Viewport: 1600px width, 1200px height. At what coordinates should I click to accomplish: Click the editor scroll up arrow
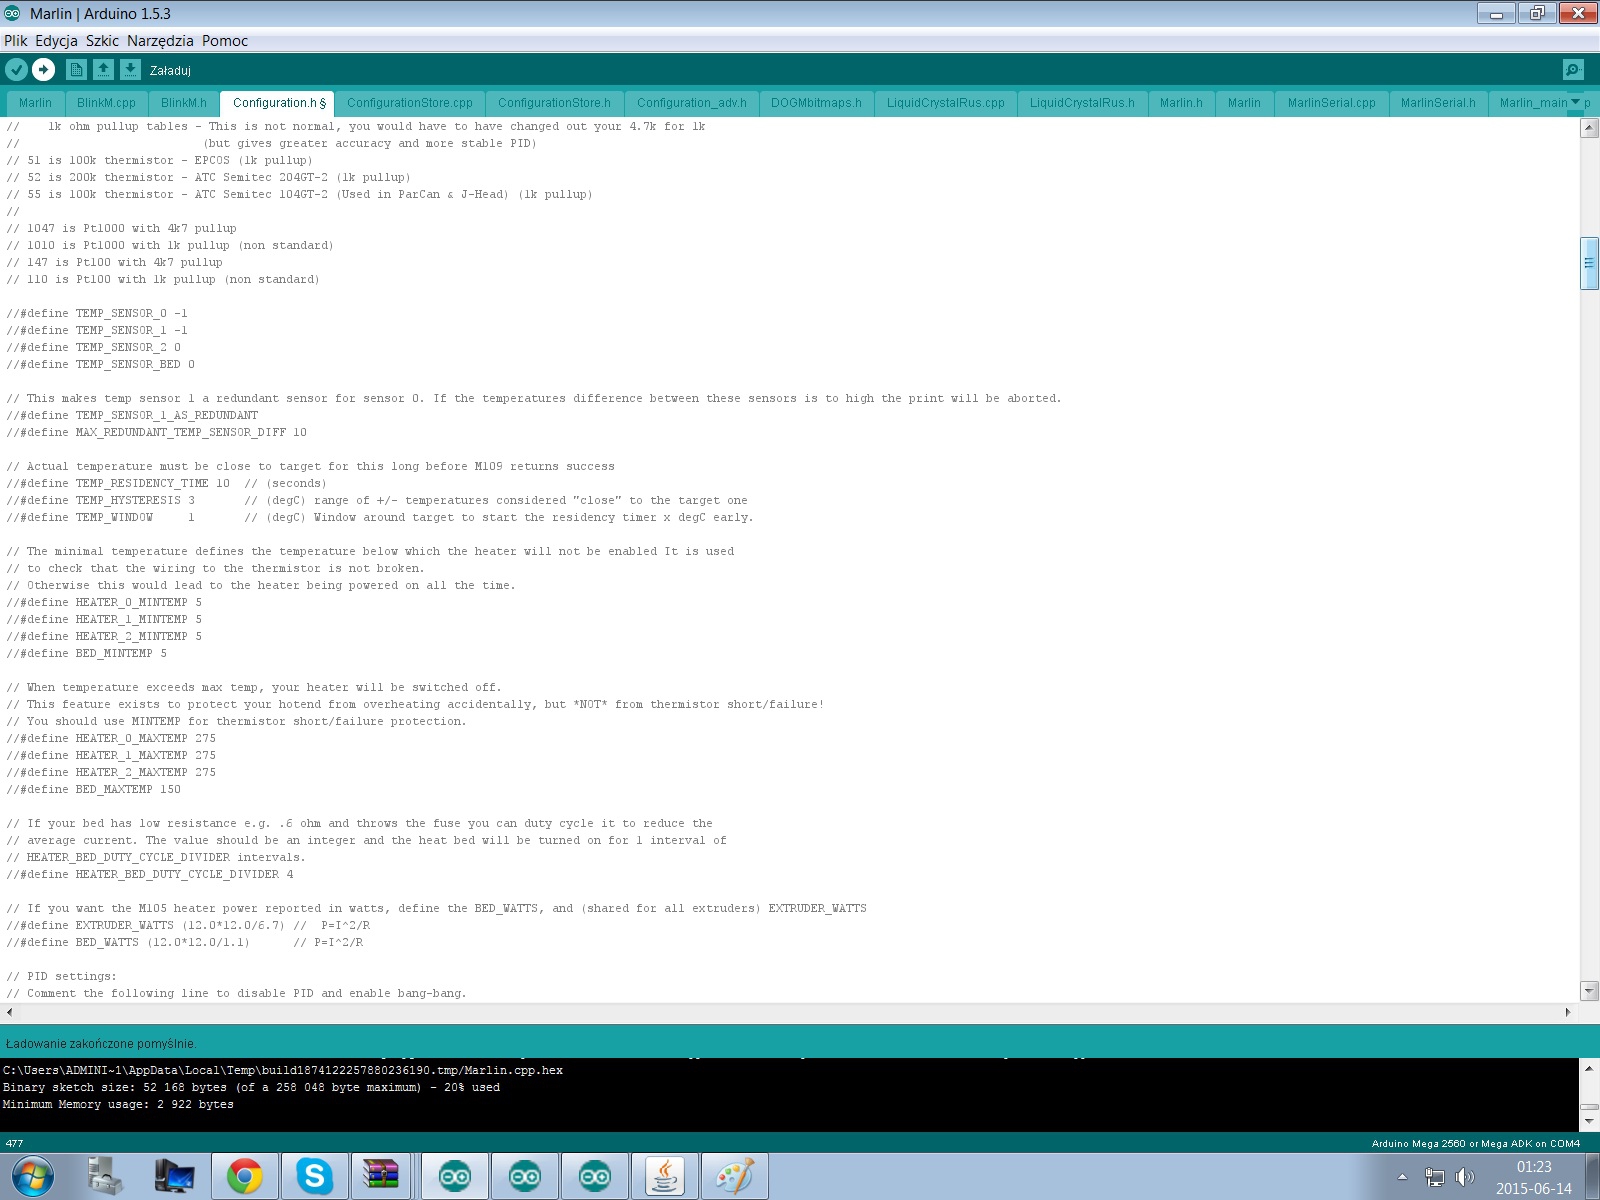(1589, 128)
